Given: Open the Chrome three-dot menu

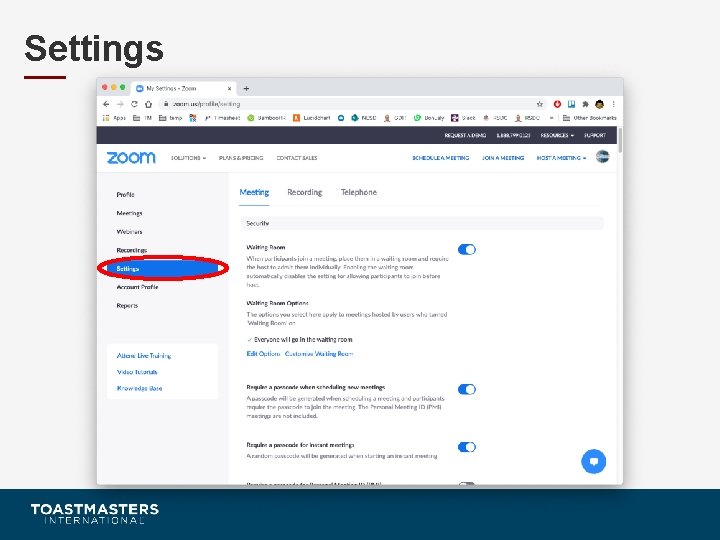Looking at the screenshot, I should pyautogui.click(x=613, y=104).
